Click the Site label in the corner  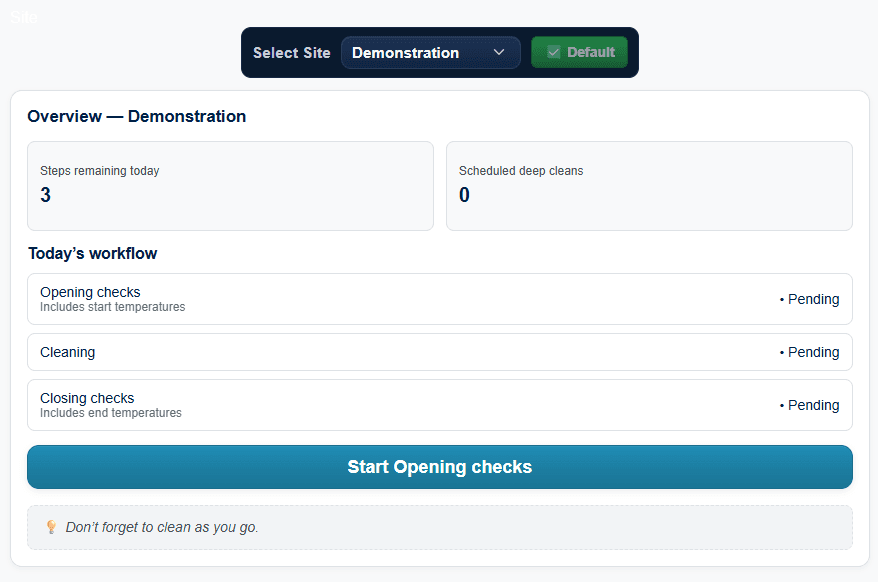23,16
